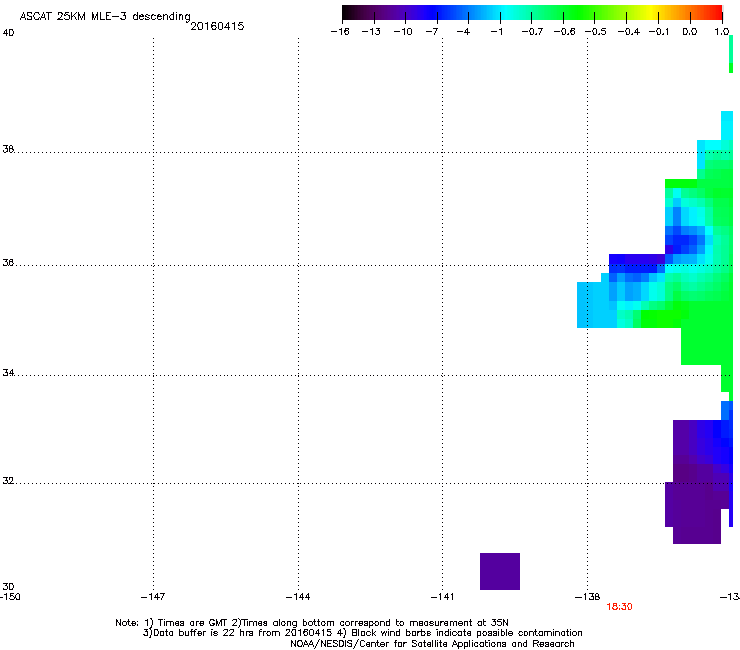Click the -7 color scale label

click(432, 32)
